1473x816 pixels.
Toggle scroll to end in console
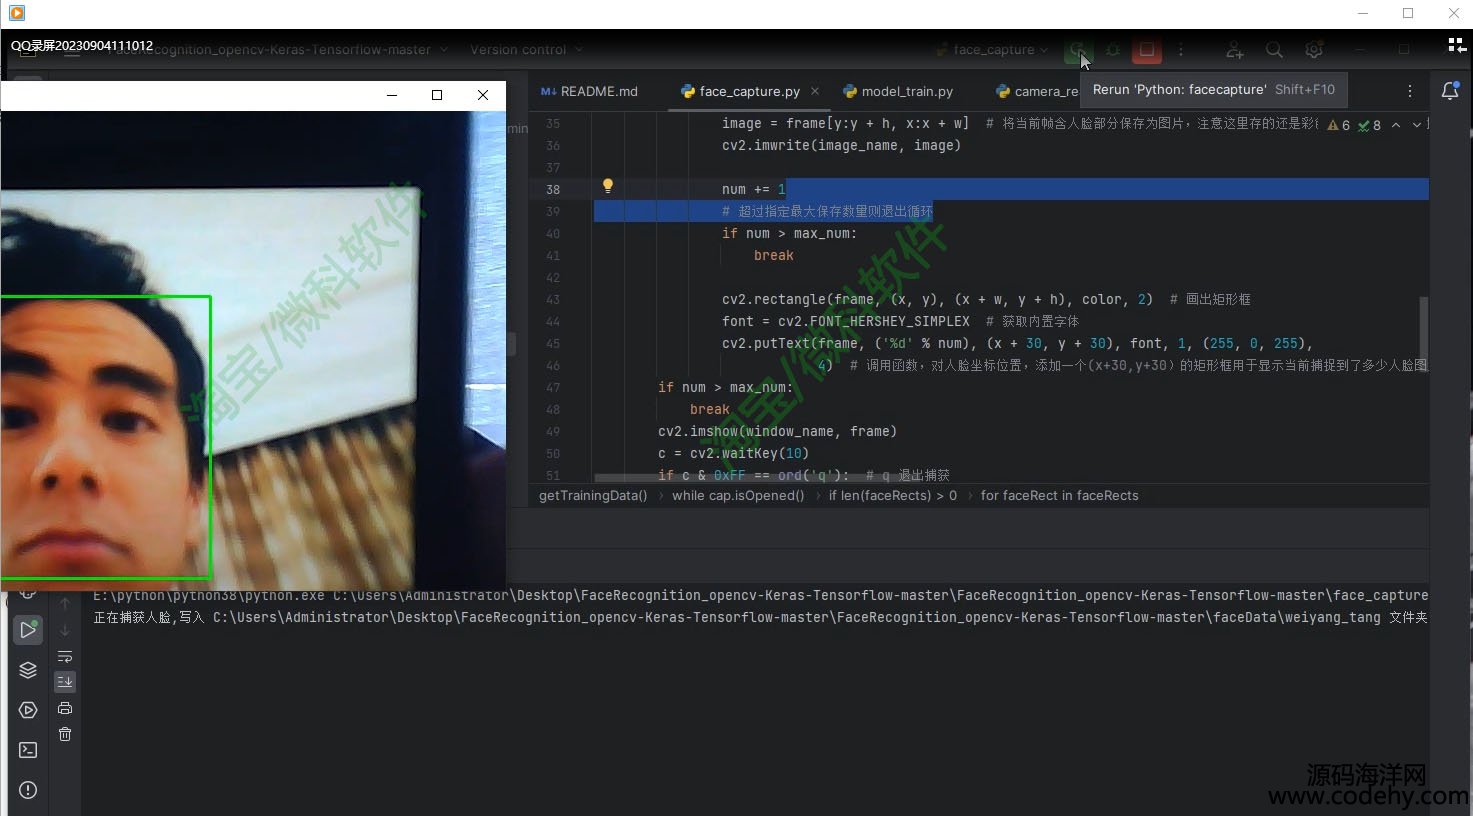(x=65, y=682)
